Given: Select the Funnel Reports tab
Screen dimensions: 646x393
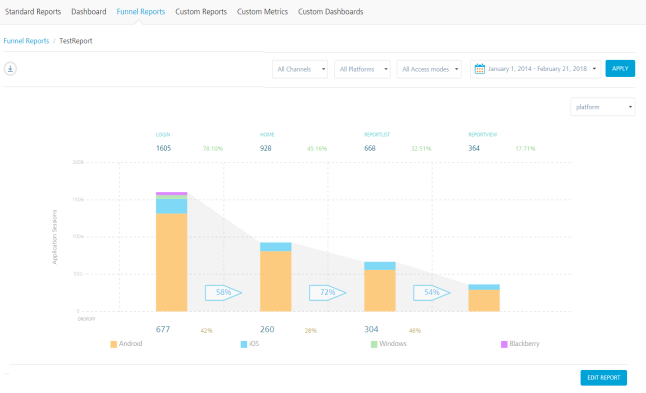Looking at the screenshot, I should click(140, 12).
